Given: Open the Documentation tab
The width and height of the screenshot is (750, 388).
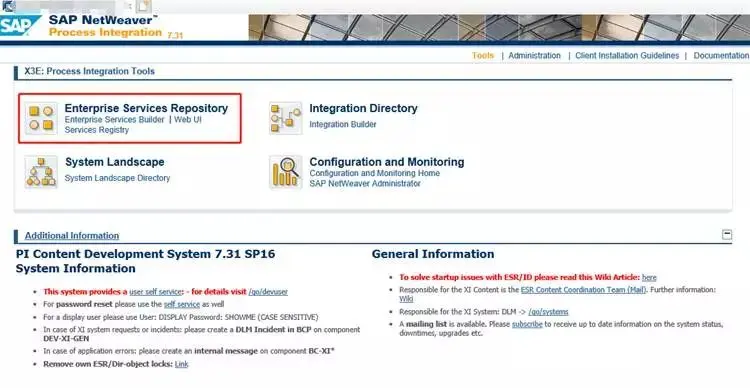Looking at the screenshot, I should tap(721, 55).
